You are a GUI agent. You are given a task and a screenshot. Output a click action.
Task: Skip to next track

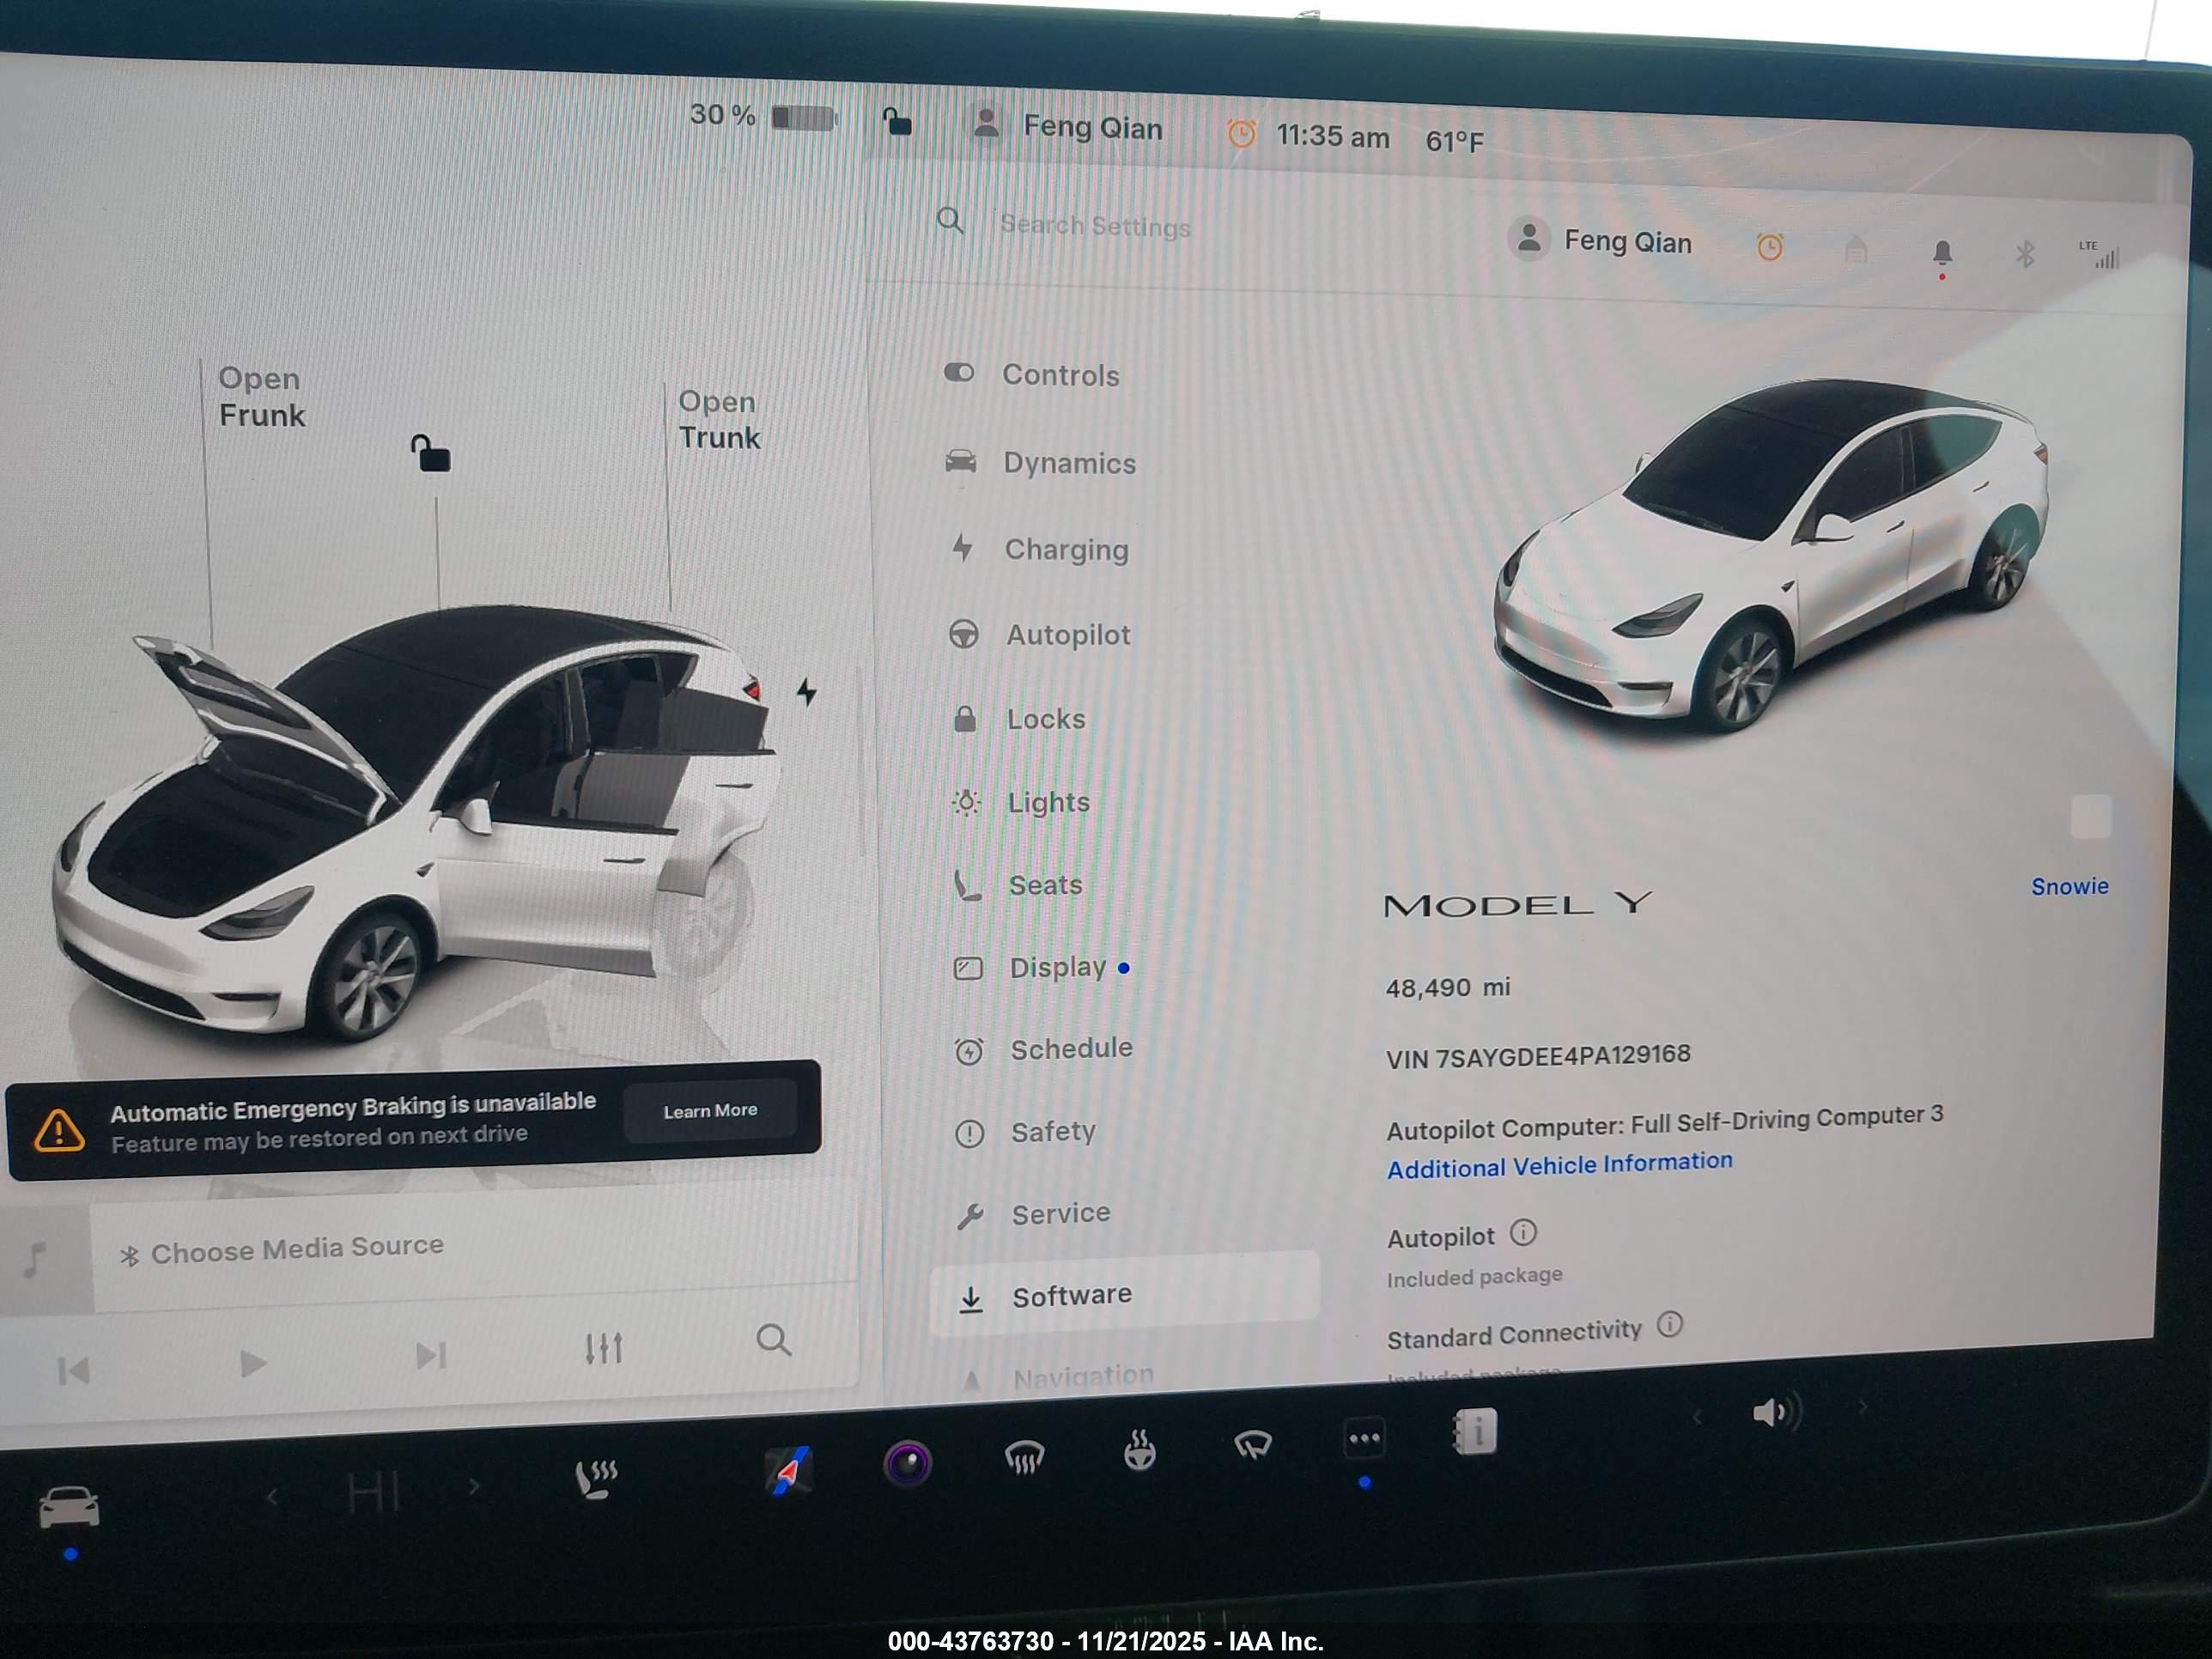pyautogui.click(x=430, y=1356)
